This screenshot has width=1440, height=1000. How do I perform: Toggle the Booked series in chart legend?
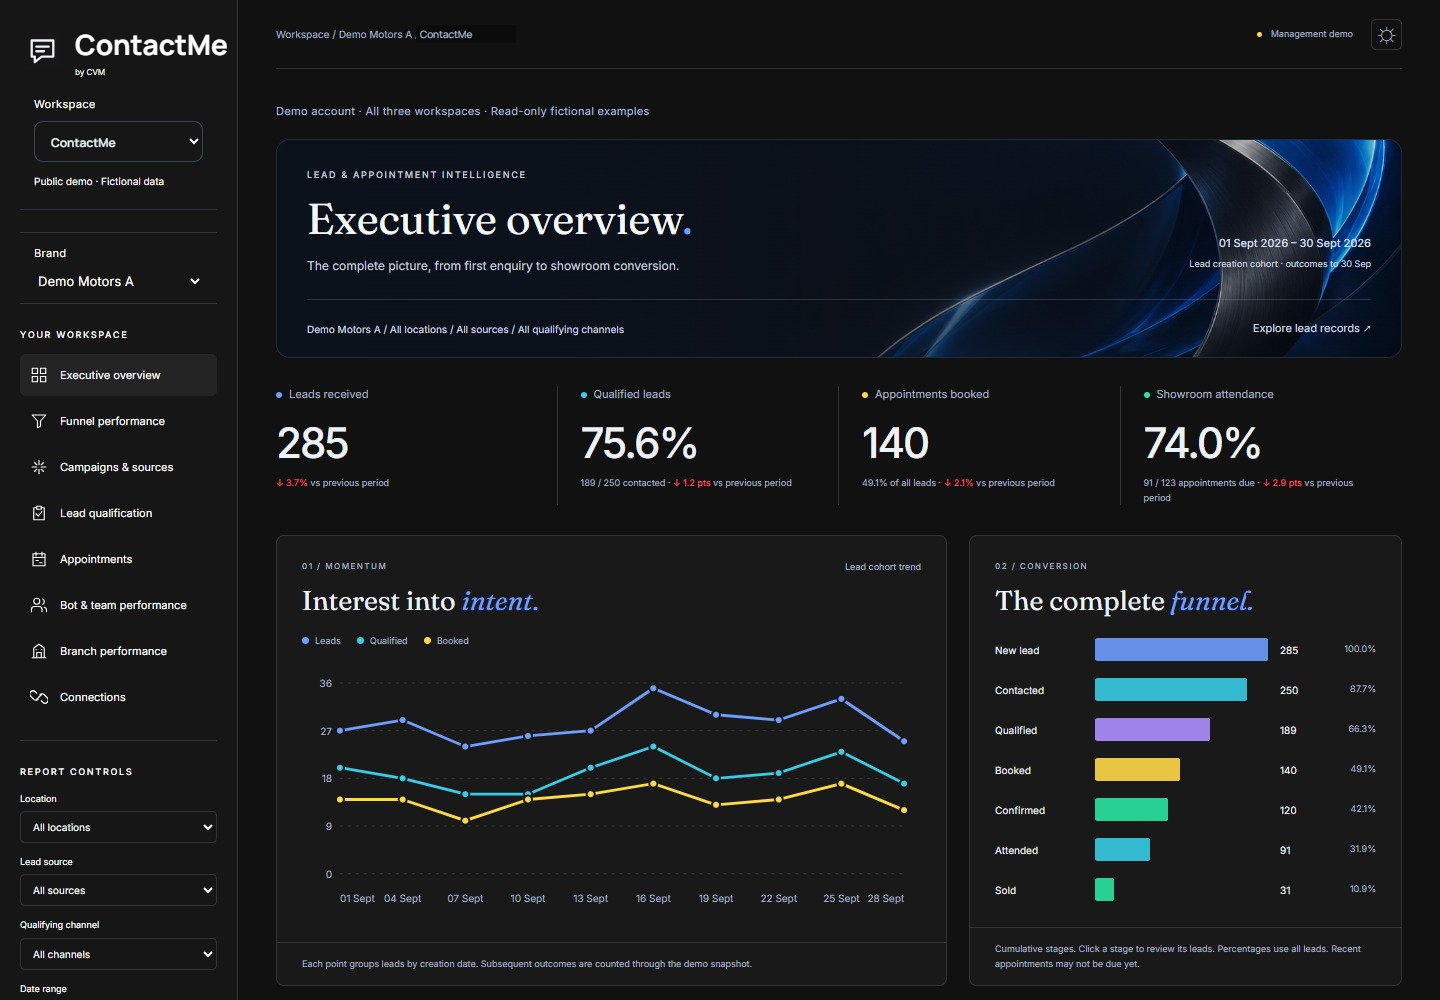click(x=446, y=641)
